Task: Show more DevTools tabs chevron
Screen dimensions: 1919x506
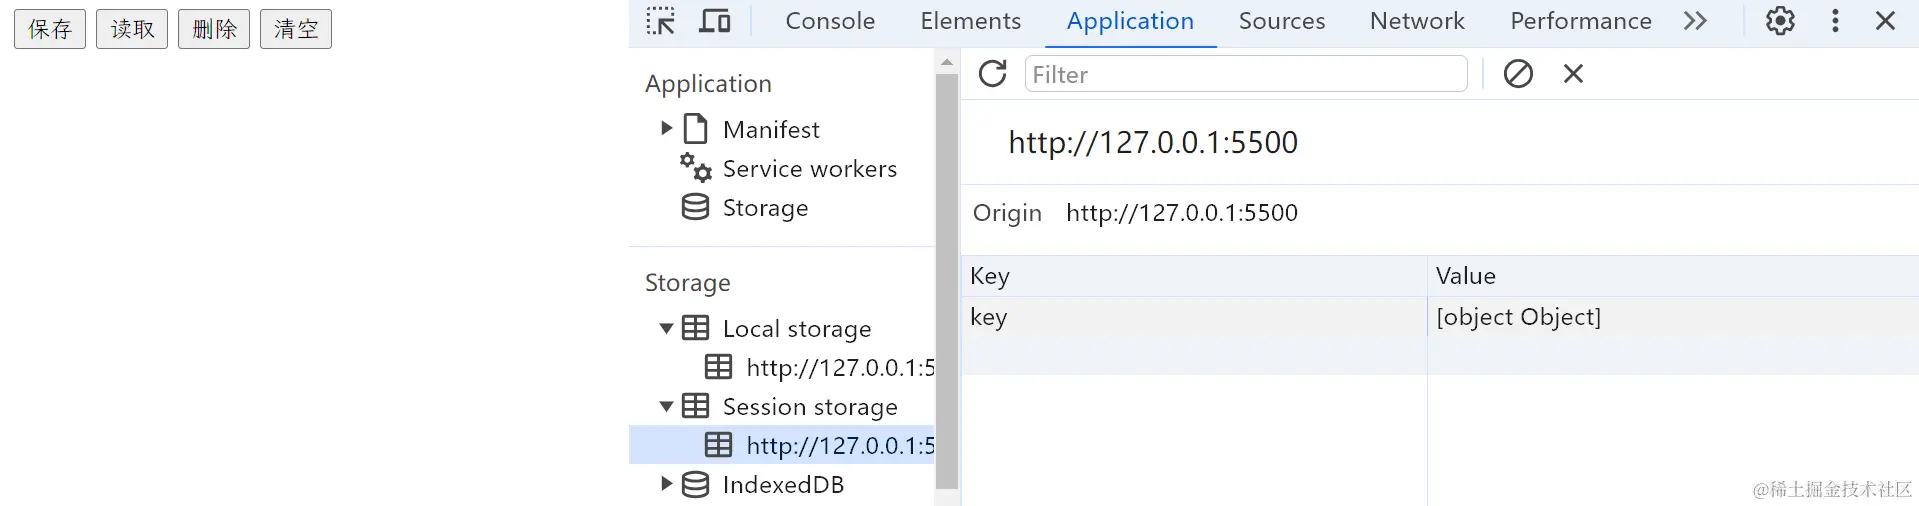Action: point(1695,21)
